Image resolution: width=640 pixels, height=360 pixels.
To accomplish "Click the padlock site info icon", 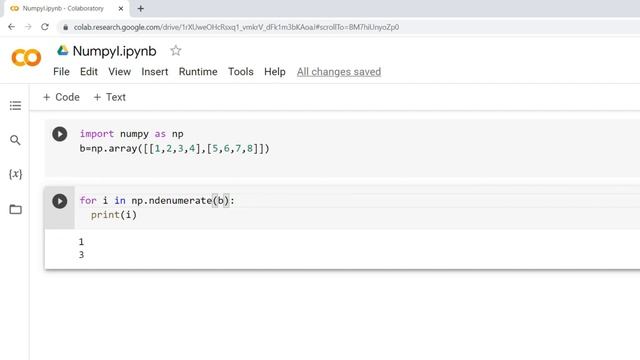I will pos(65,27).
